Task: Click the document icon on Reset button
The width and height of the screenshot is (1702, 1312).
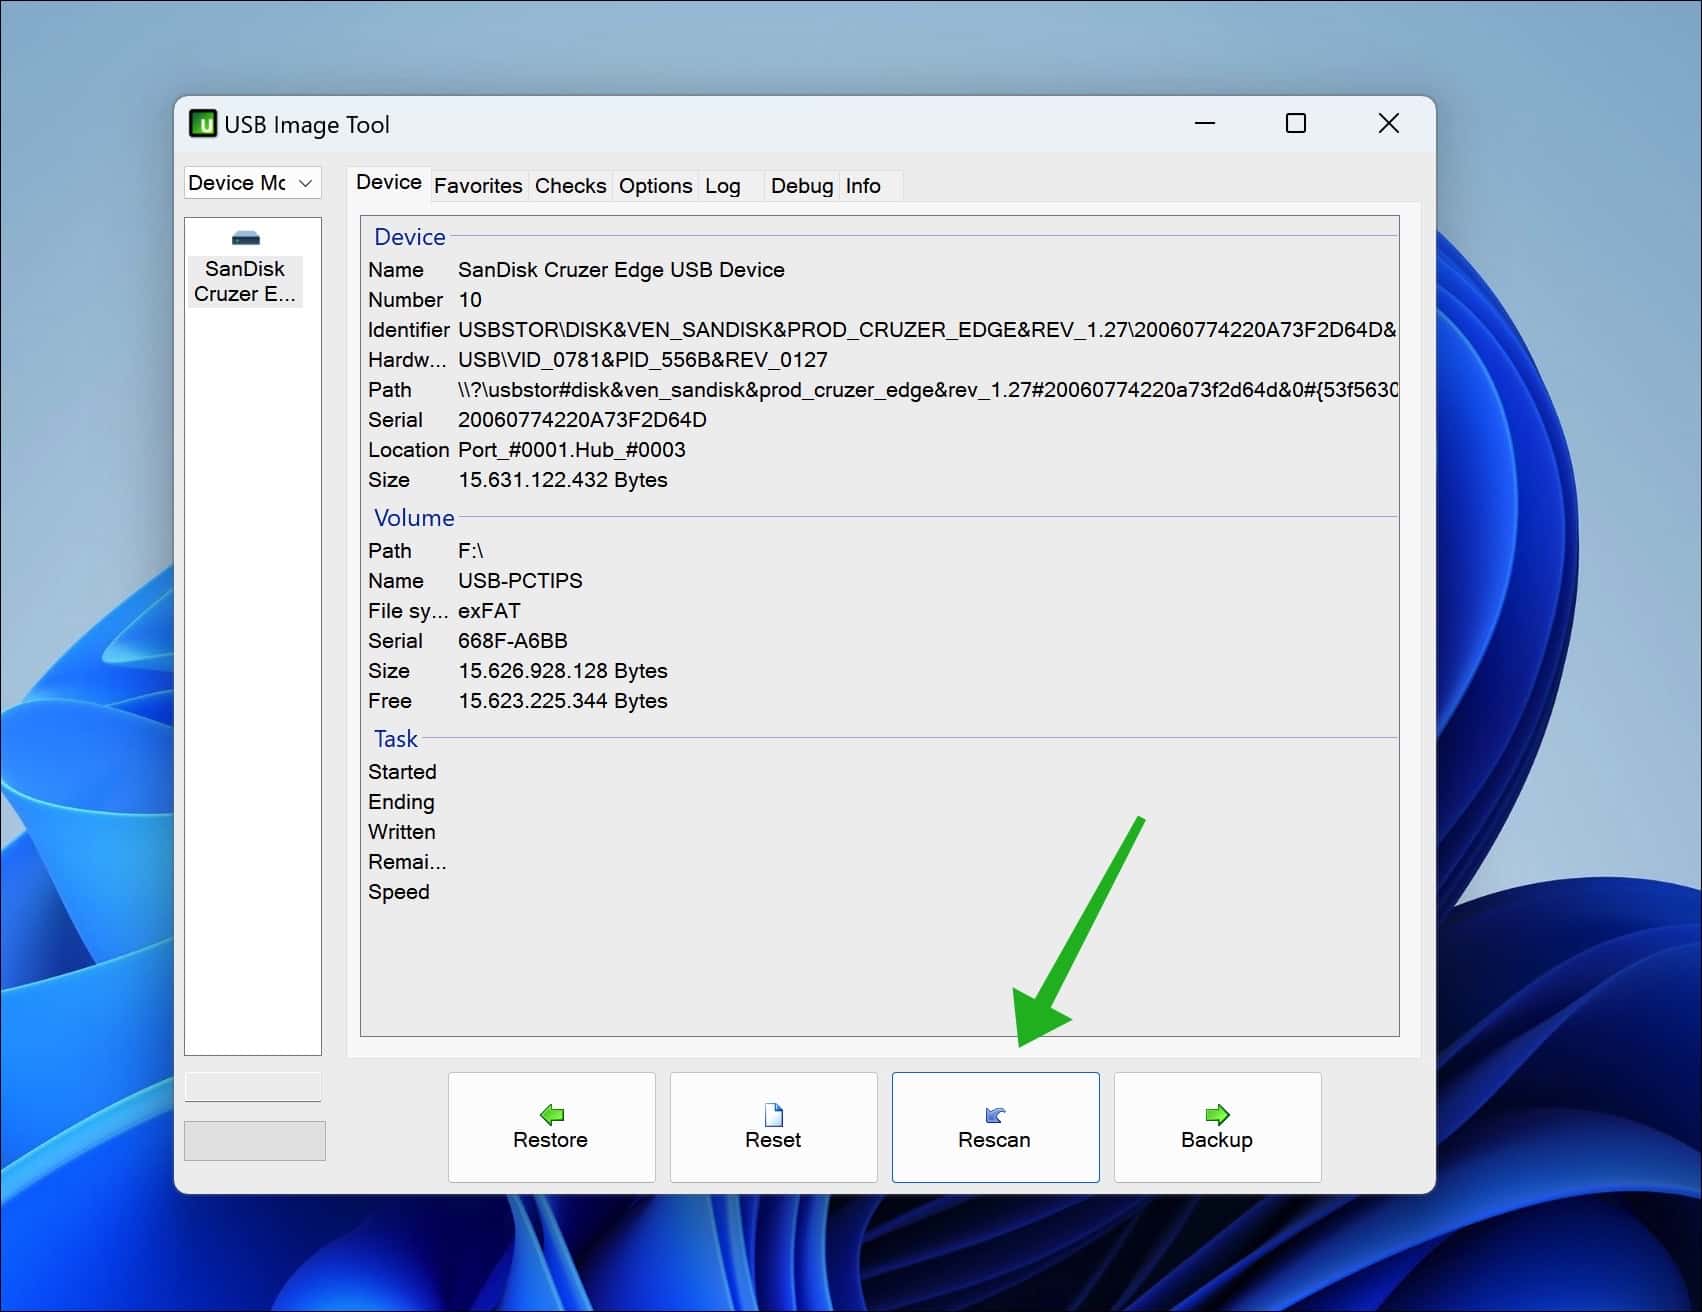Action: (772, 1114)
